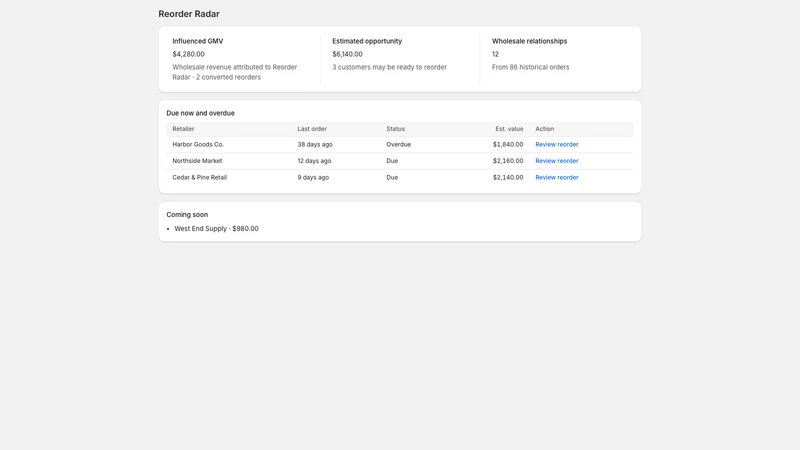Click 'From 86 historical orders' text

point(530,67)
